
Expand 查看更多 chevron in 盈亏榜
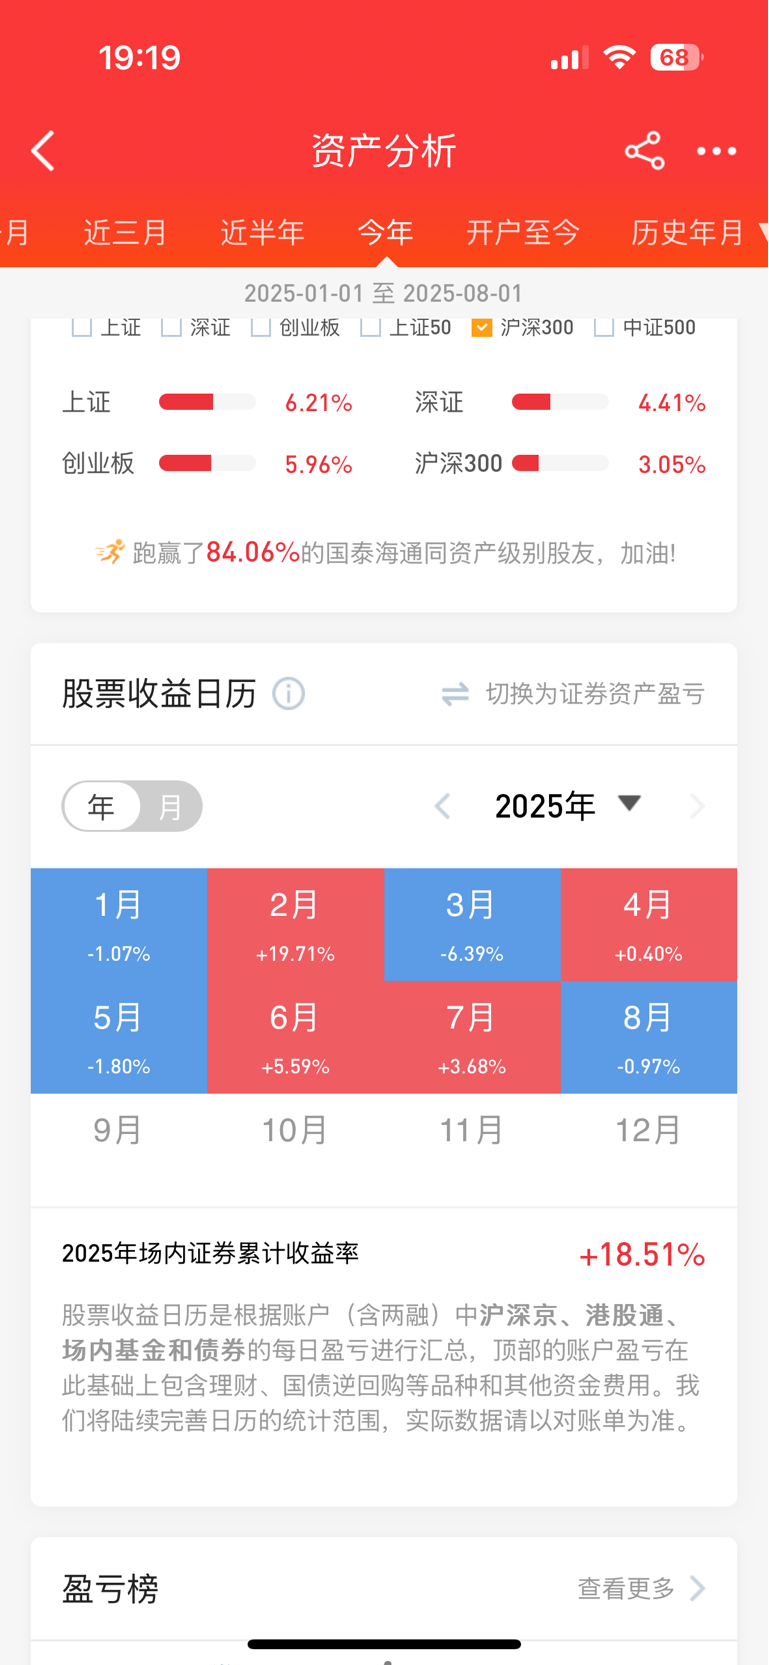[697, 1588]
